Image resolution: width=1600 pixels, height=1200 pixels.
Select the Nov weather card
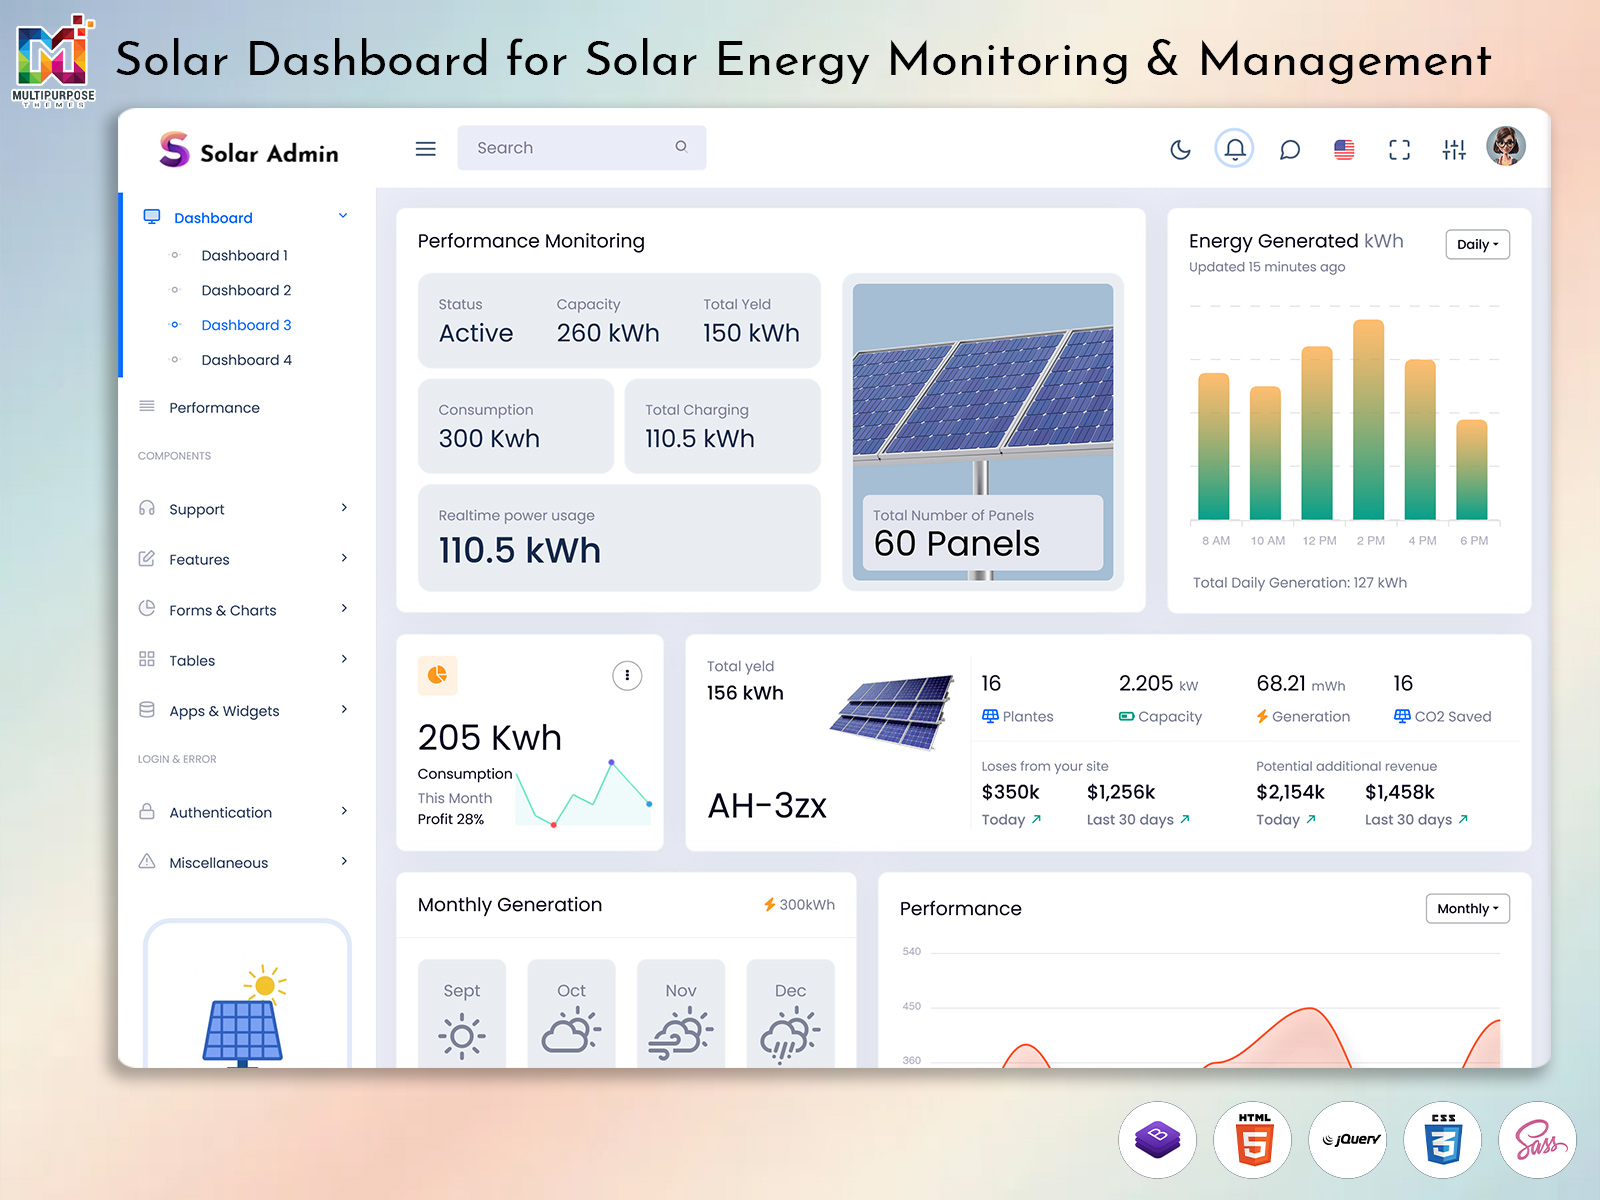click(x=681, y=1013)
